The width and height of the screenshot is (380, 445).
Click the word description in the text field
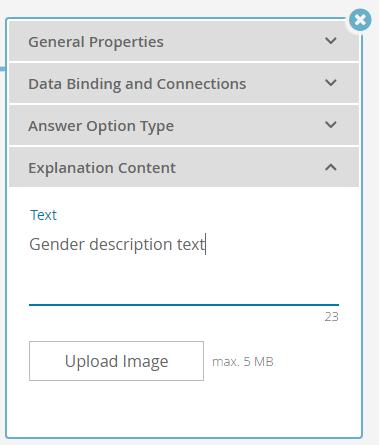coord(131,245)
